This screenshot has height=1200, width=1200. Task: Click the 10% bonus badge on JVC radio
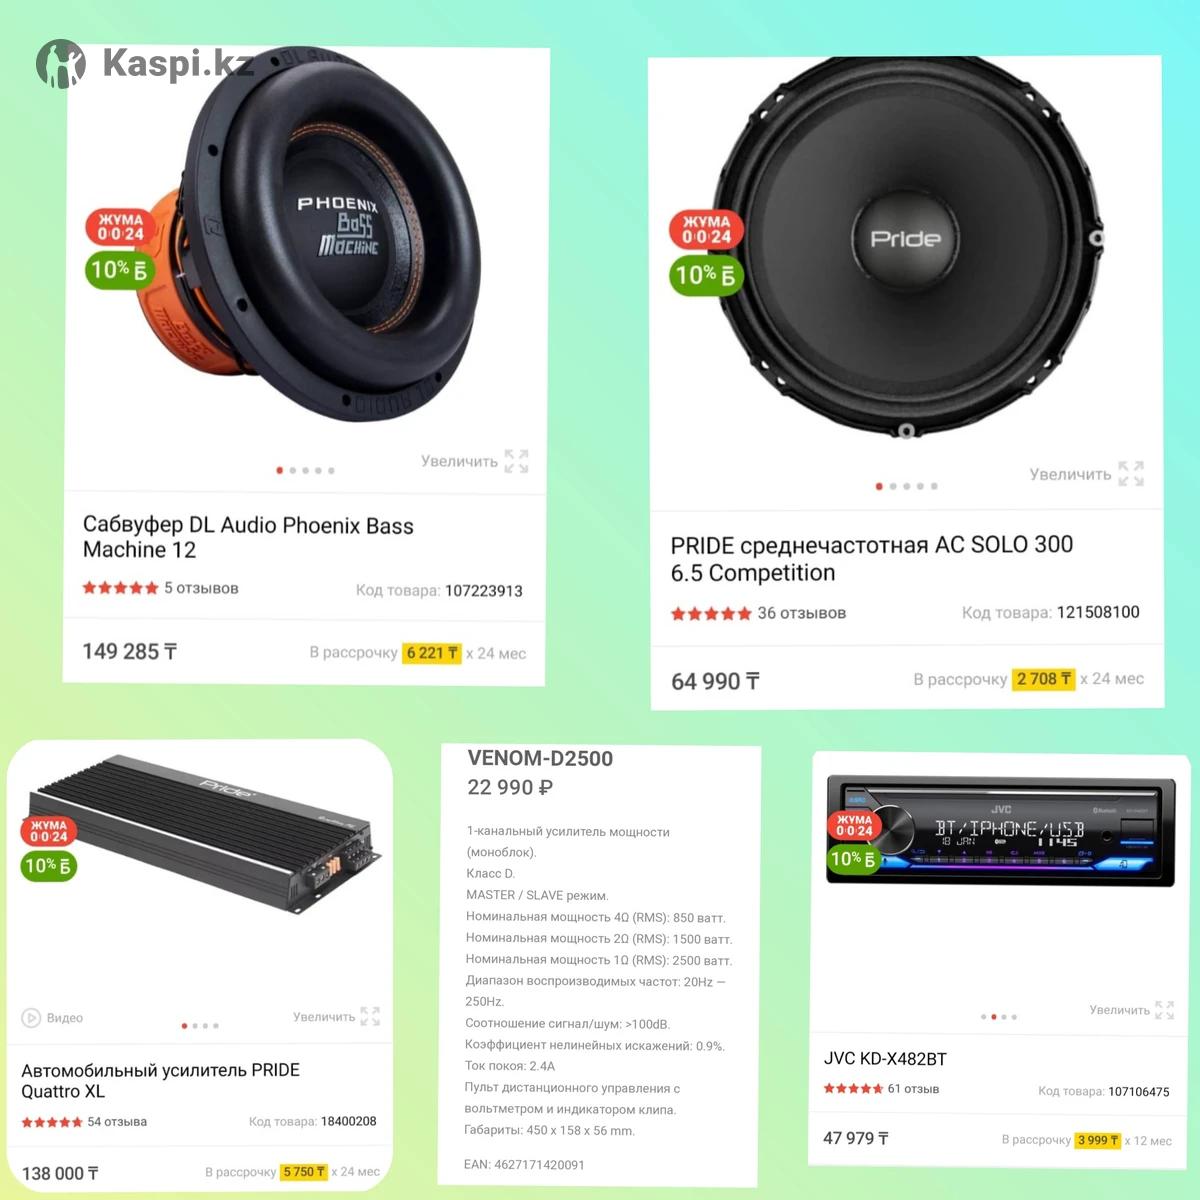(x=852, y=859)
